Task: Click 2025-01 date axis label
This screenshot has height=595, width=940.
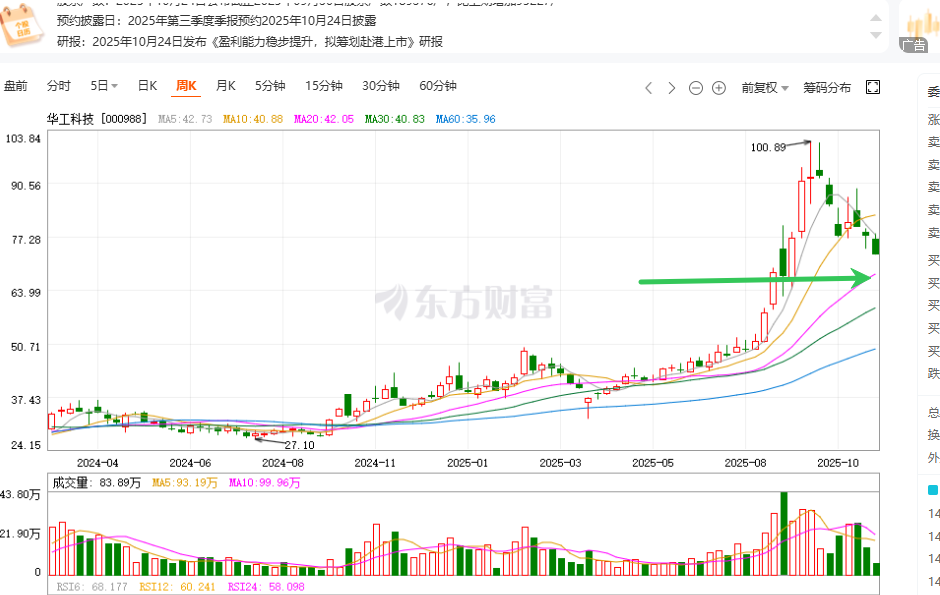Action: (x=468, y=463)
